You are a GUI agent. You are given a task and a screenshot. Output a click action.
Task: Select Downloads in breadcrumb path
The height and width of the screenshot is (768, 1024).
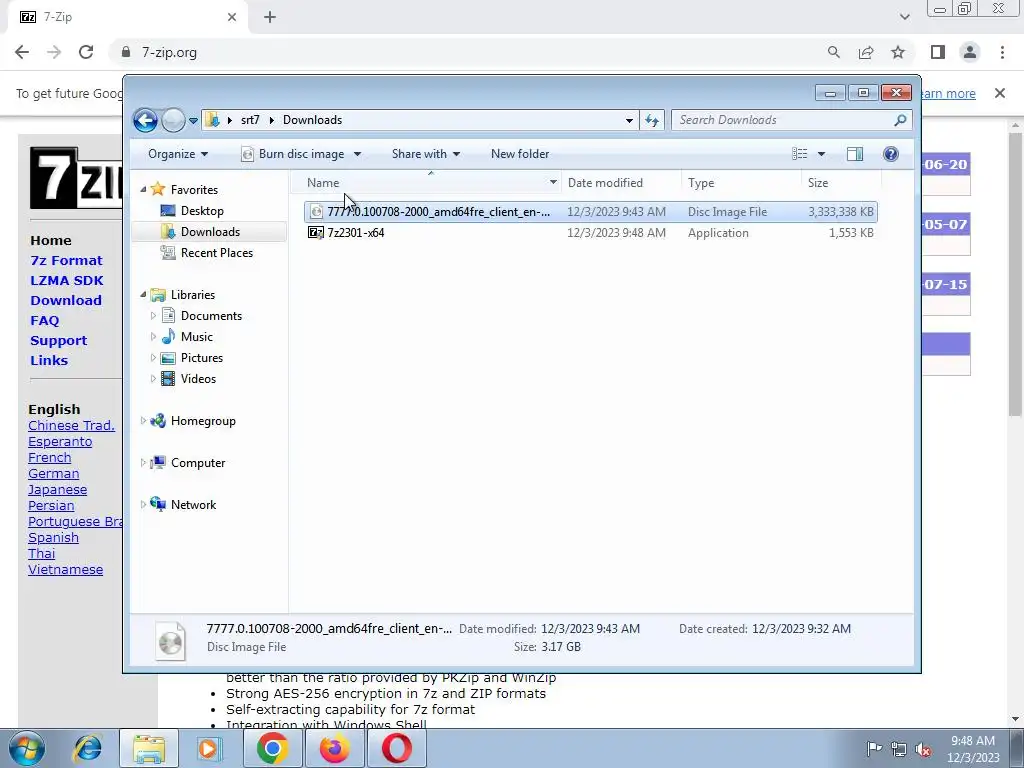[x=312, y=120]
